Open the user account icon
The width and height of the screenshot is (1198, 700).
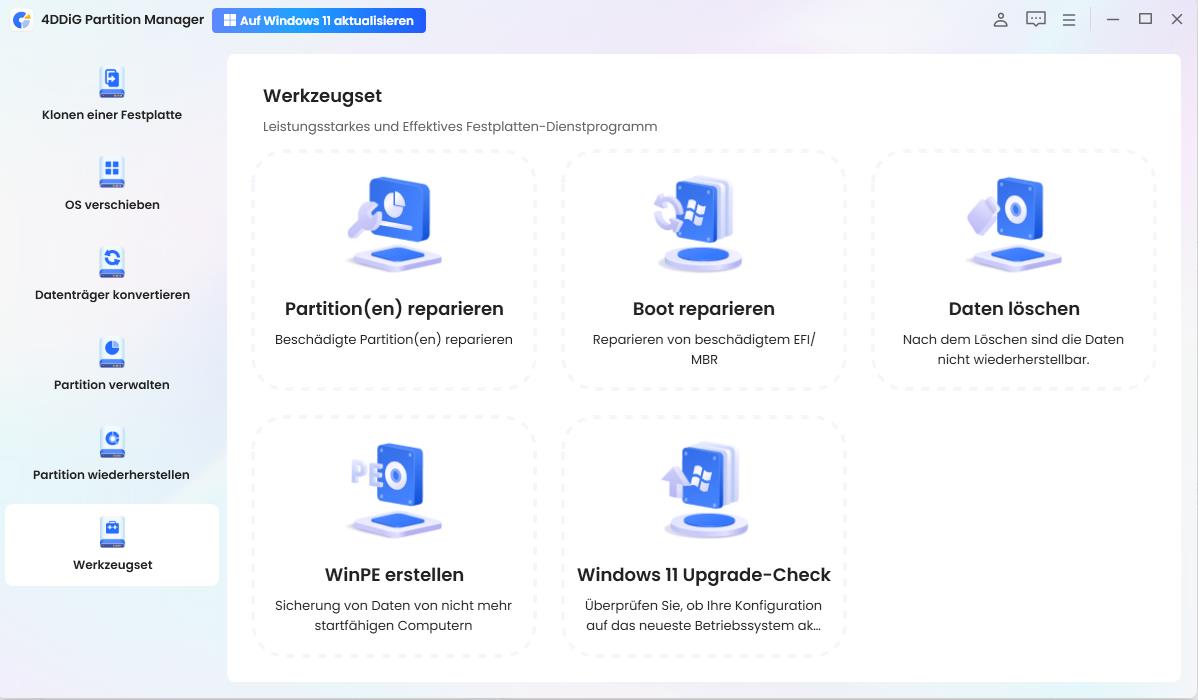pos(1000,19)
